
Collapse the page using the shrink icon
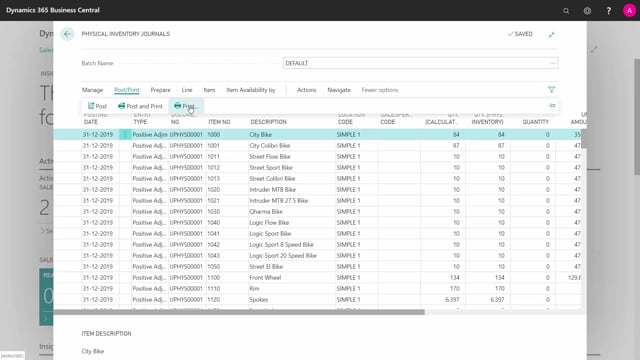(551, 35)
